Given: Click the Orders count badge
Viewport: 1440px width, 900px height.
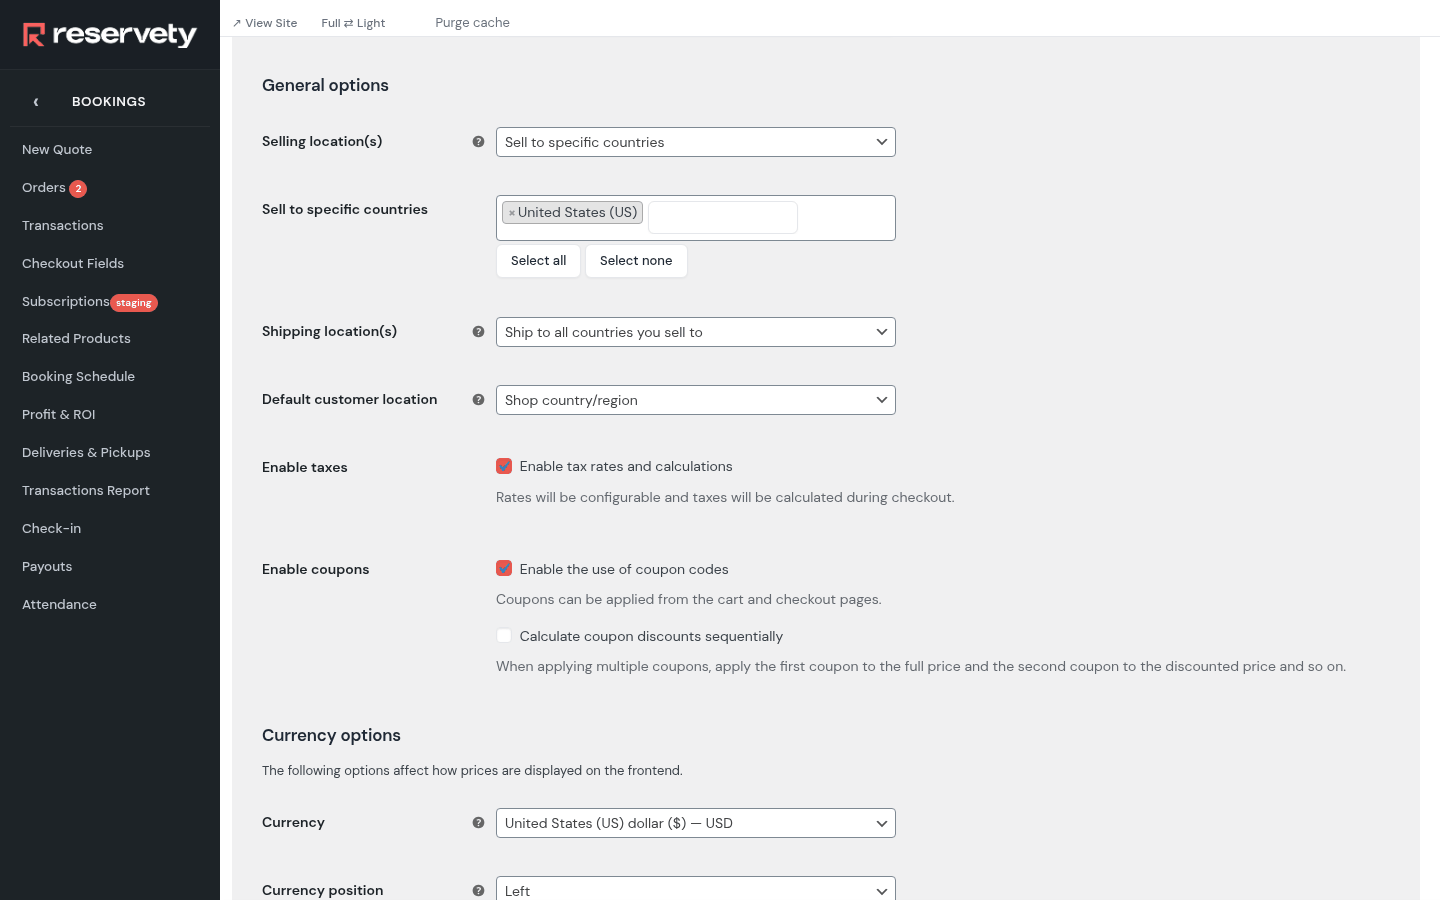Looking at the screenshot, I should (78, 189).
